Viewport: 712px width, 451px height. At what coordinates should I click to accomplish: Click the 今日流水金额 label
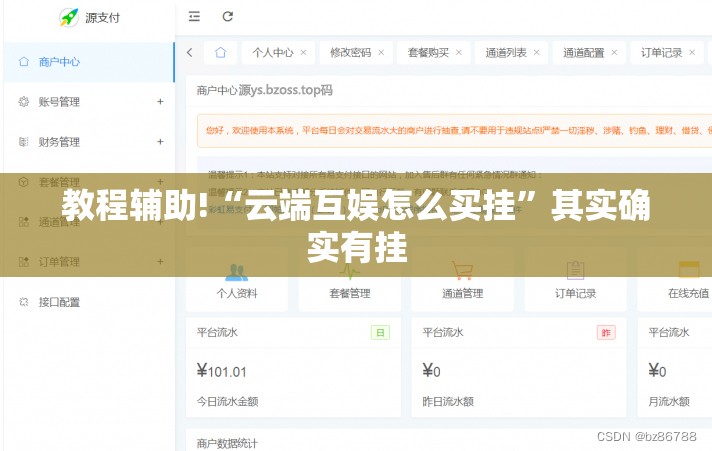coord(227,401)
